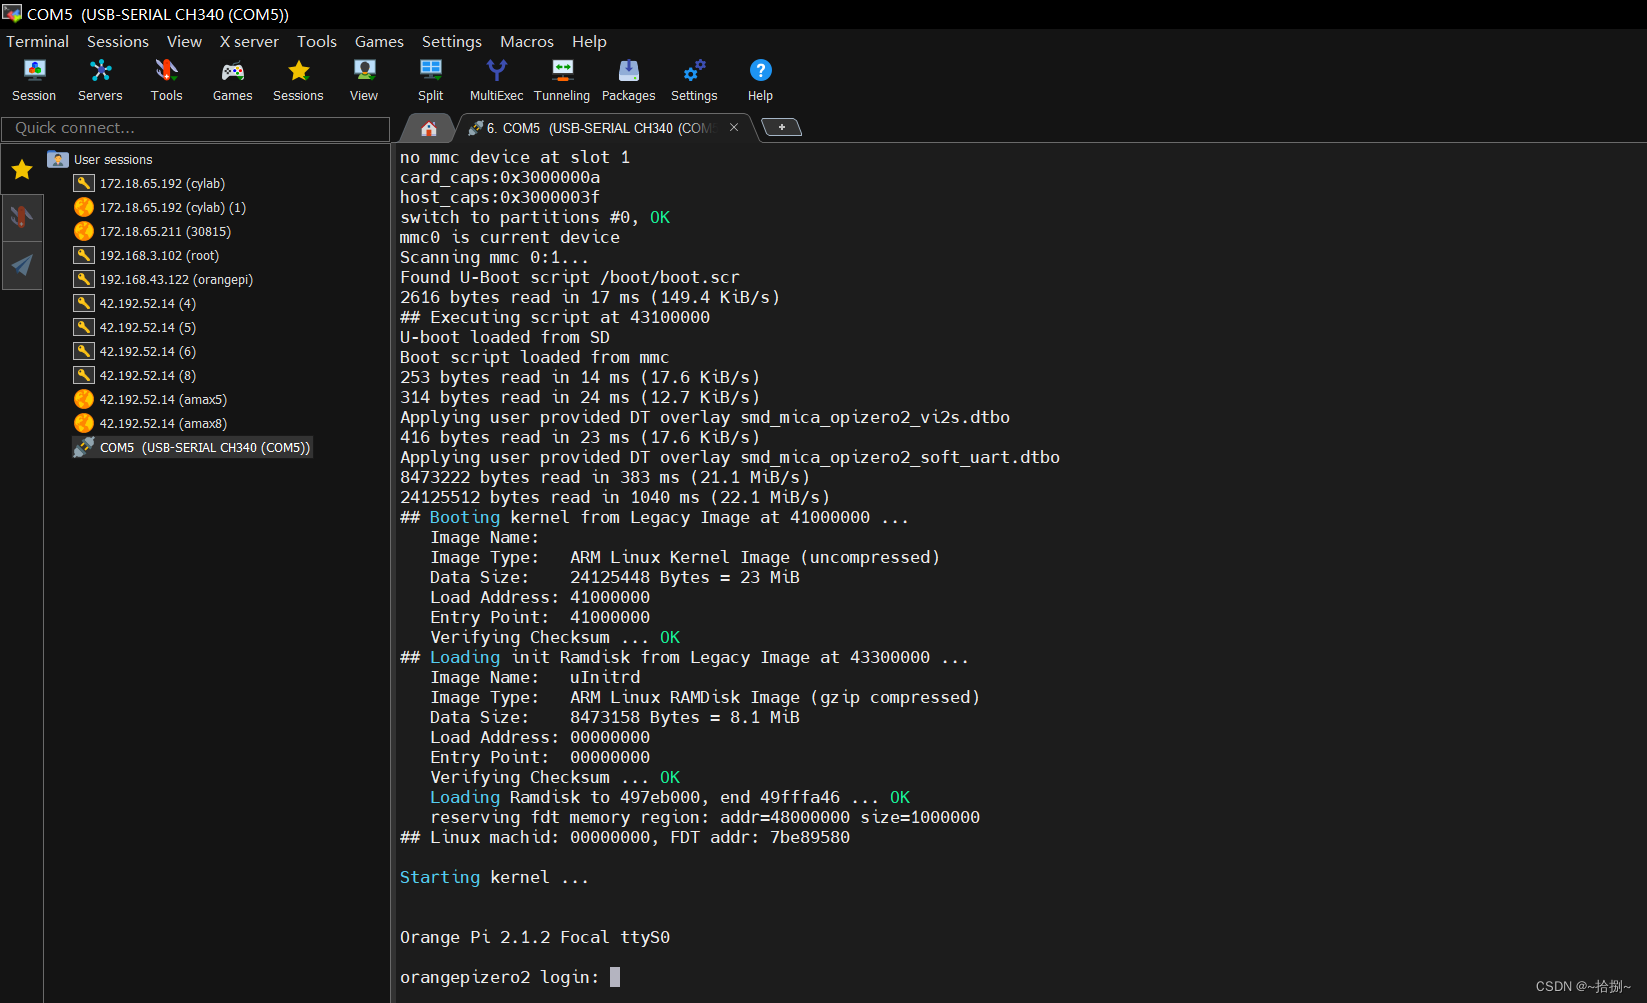
Task: Open the Games toolbar icon
Action: pyautogui.click(x=232, y=80)
